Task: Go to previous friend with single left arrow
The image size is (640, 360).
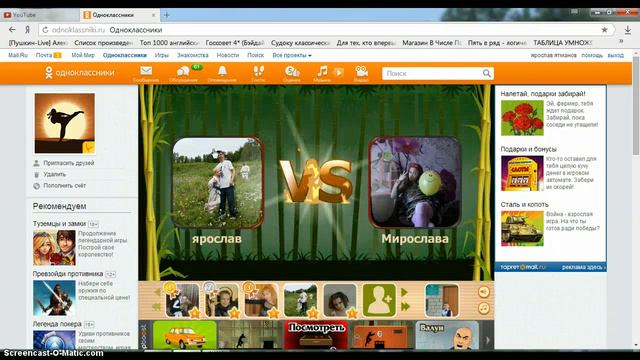Action: tap(157, 292)
